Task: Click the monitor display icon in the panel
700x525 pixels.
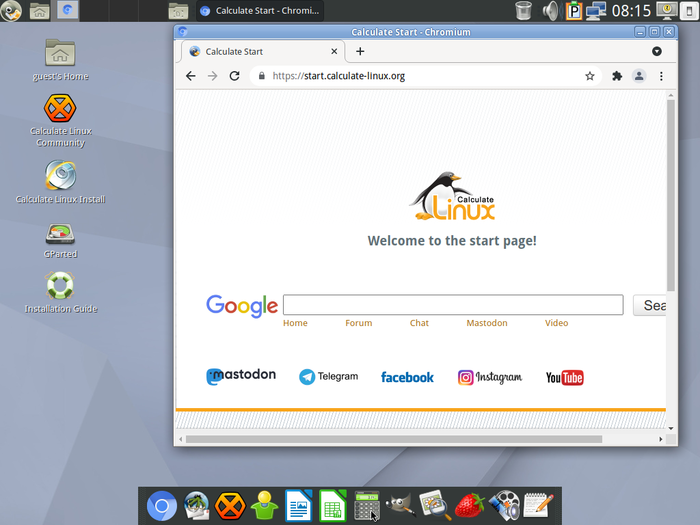Action: [x=667, y=11]
